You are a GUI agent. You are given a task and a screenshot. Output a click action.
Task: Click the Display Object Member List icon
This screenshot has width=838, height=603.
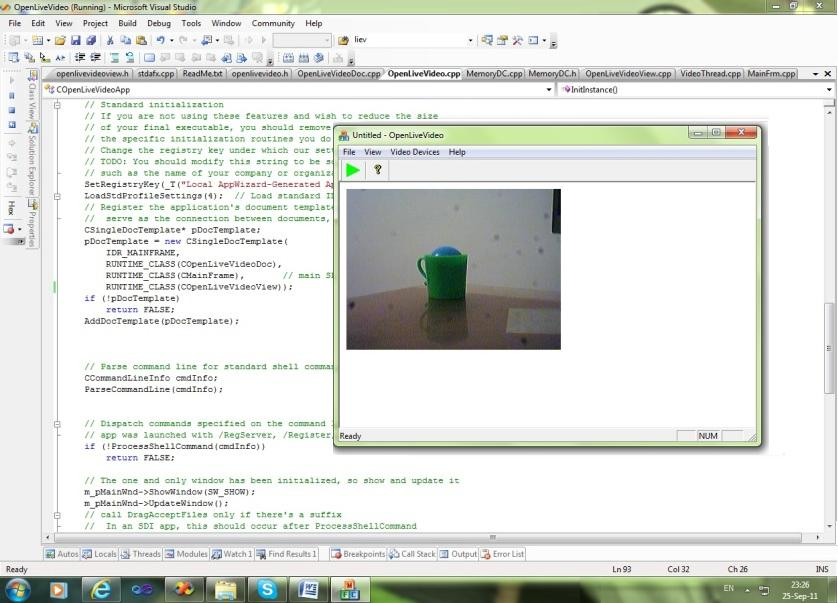coord(14,57)
